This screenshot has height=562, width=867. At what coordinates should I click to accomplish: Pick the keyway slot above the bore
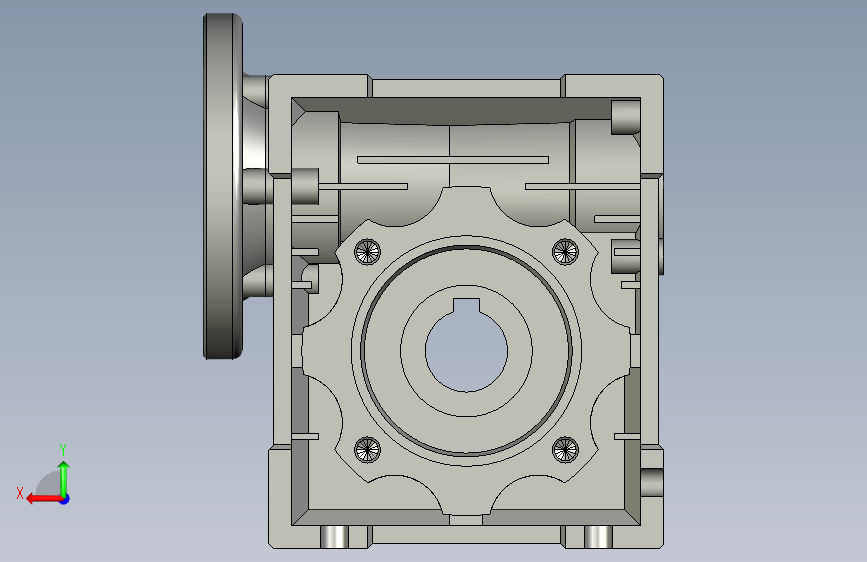pos(466,304)
